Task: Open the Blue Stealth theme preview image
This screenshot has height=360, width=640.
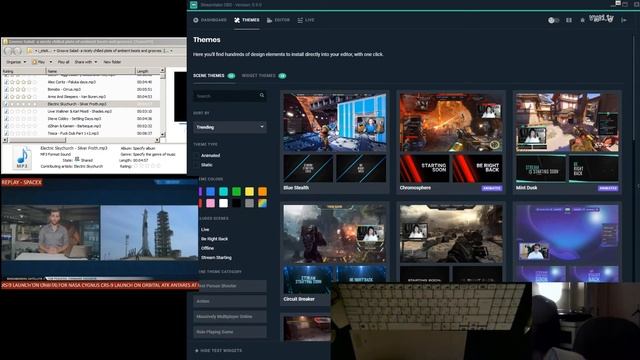Action: [x=335, y=122]
